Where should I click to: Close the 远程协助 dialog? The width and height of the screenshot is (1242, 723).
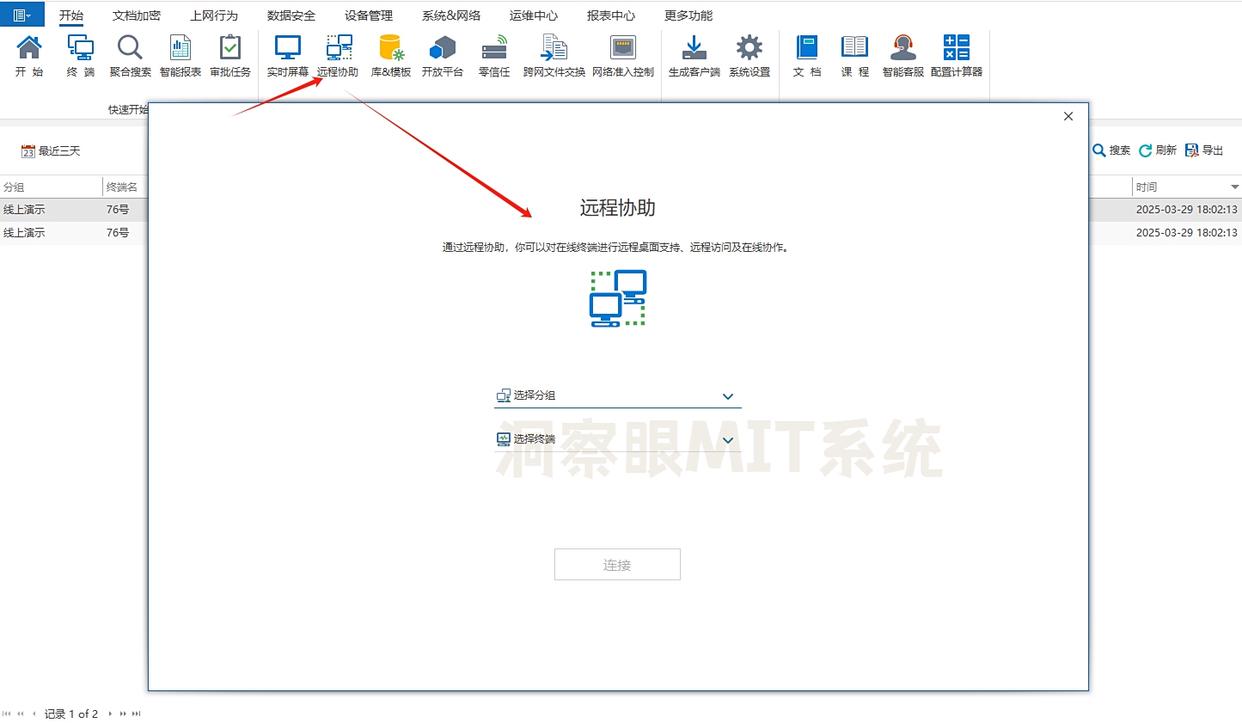[1068, 116]
